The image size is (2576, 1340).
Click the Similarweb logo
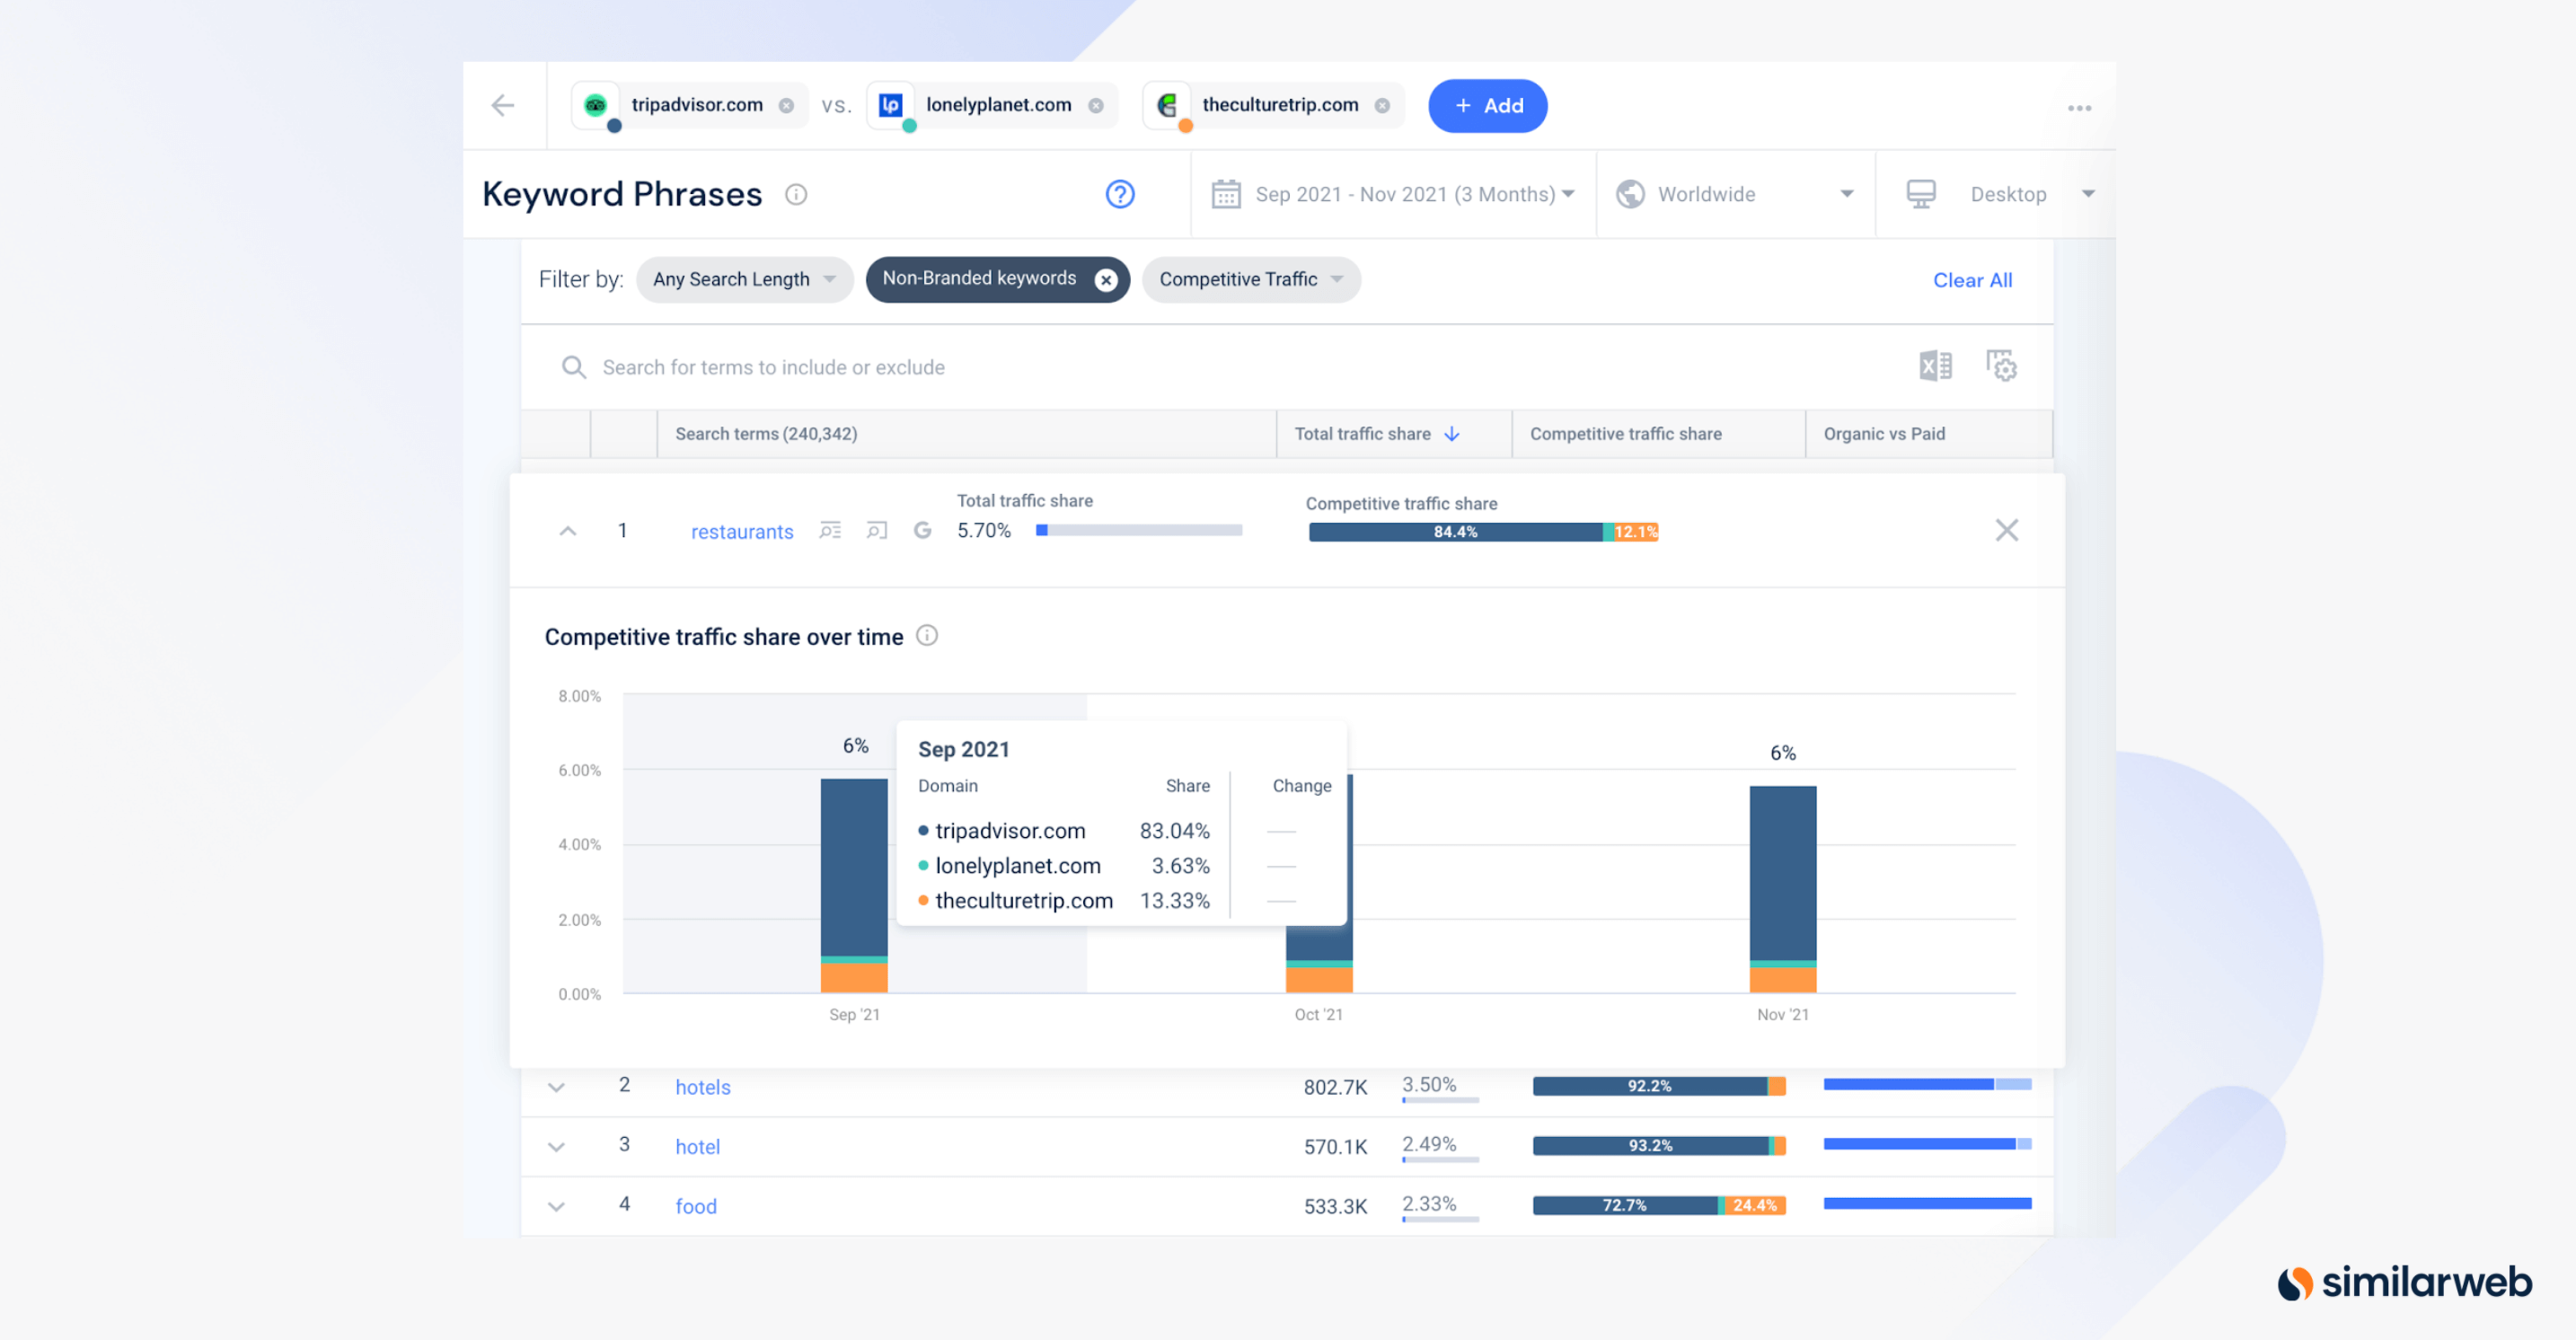click(2405, 1282)
